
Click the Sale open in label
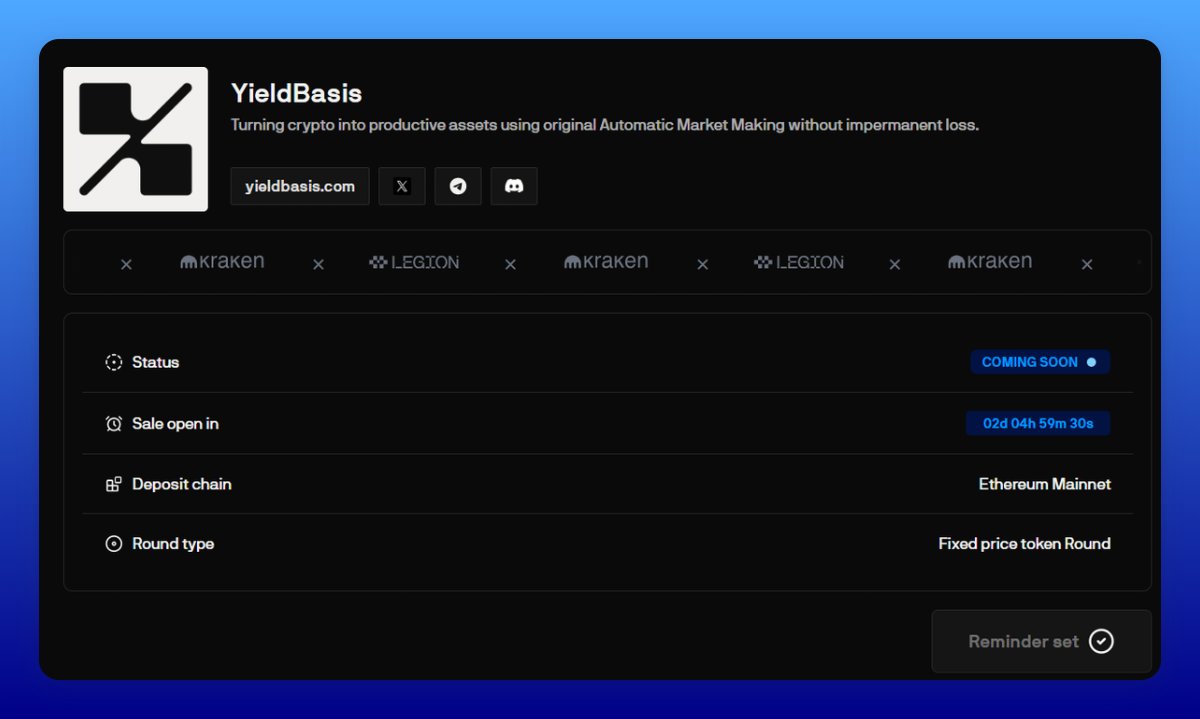[175, 423]
